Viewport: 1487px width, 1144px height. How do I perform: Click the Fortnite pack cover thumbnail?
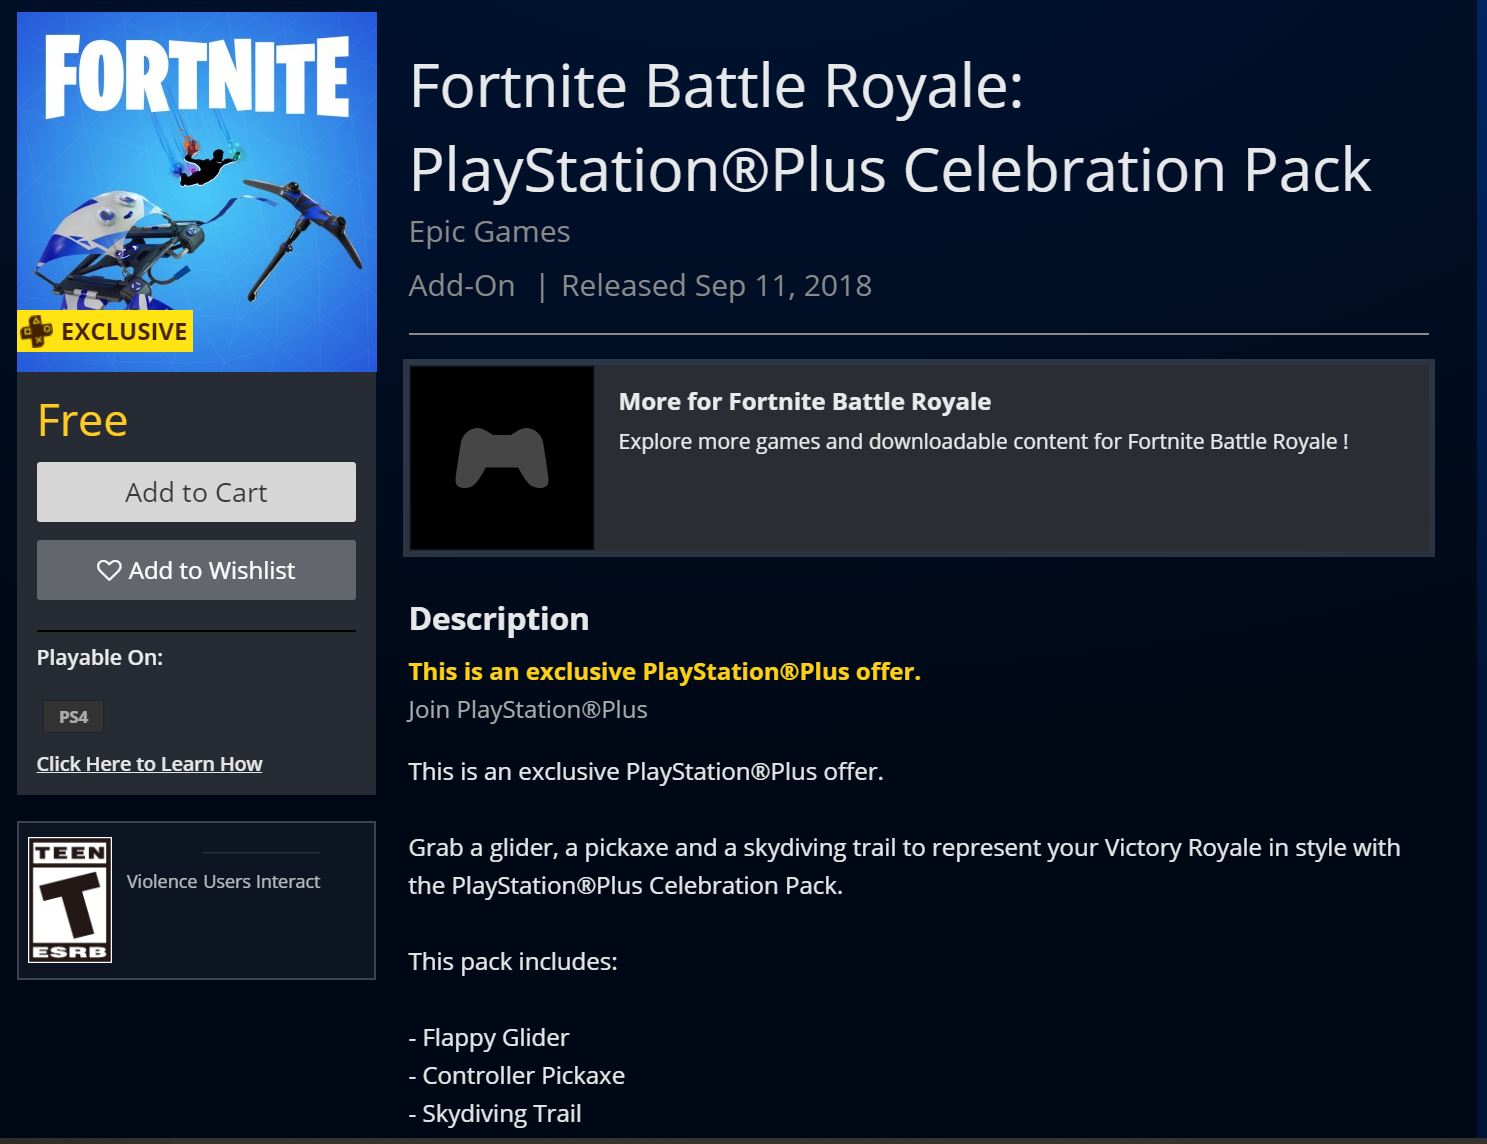(x=197, y=192)
